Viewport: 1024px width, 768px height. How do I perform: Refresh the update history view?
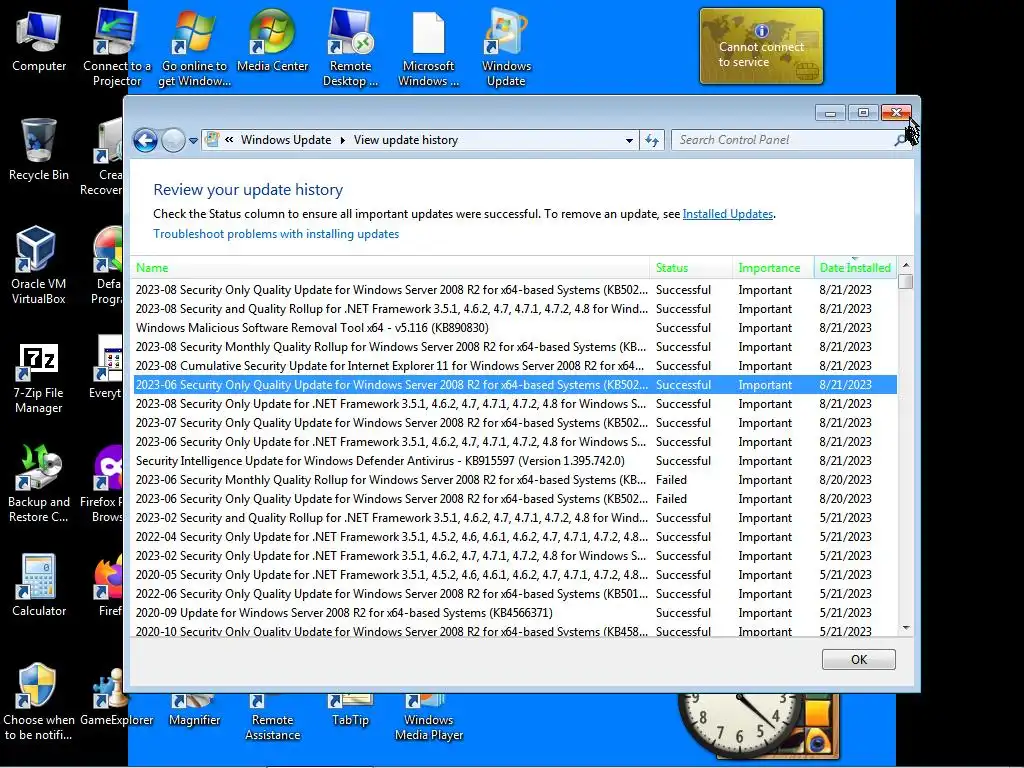coord(652,140)
